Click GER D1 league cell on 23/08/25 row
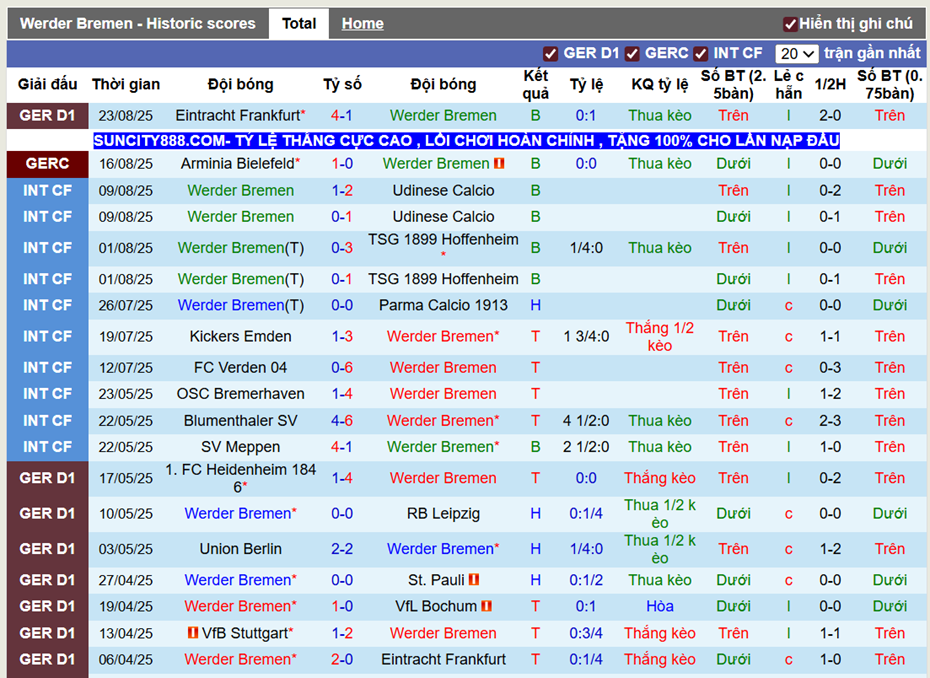This screenshot has height=678, width=930. point(47,116)
